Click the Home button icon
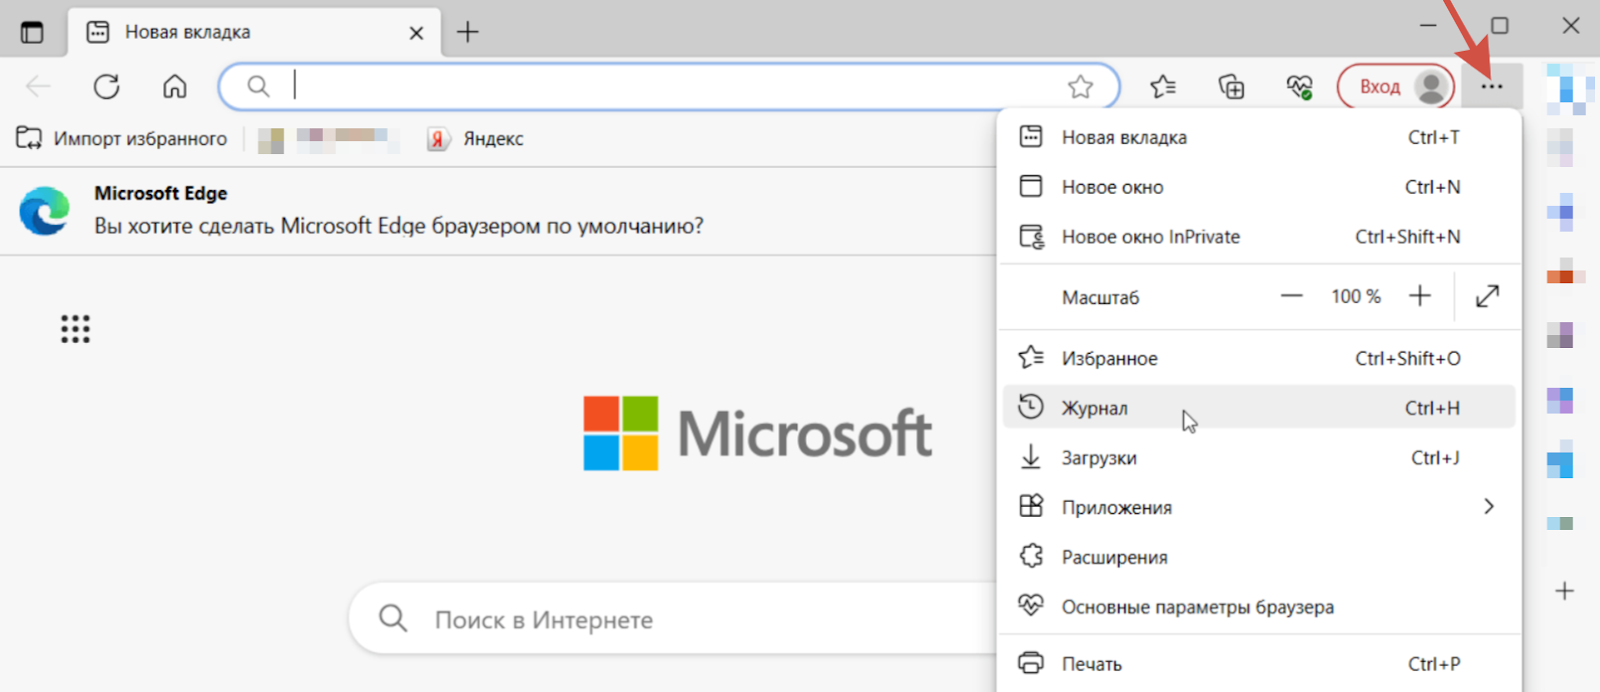1600x692 pixels. [x=175, y=87]
